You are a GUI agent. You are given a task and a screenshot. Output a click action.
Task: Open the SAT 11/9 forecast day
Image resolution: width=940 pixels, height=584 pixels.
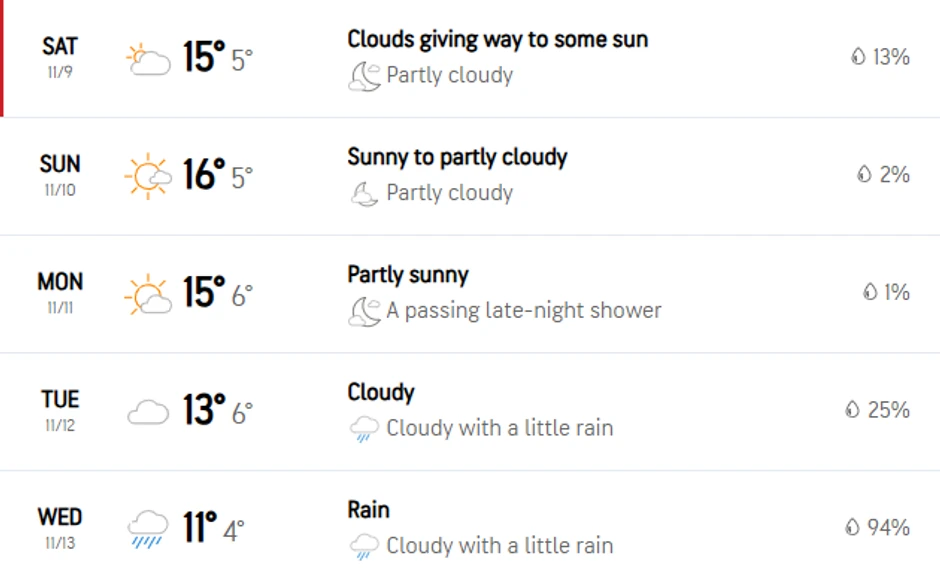click(x=60, y=57)
